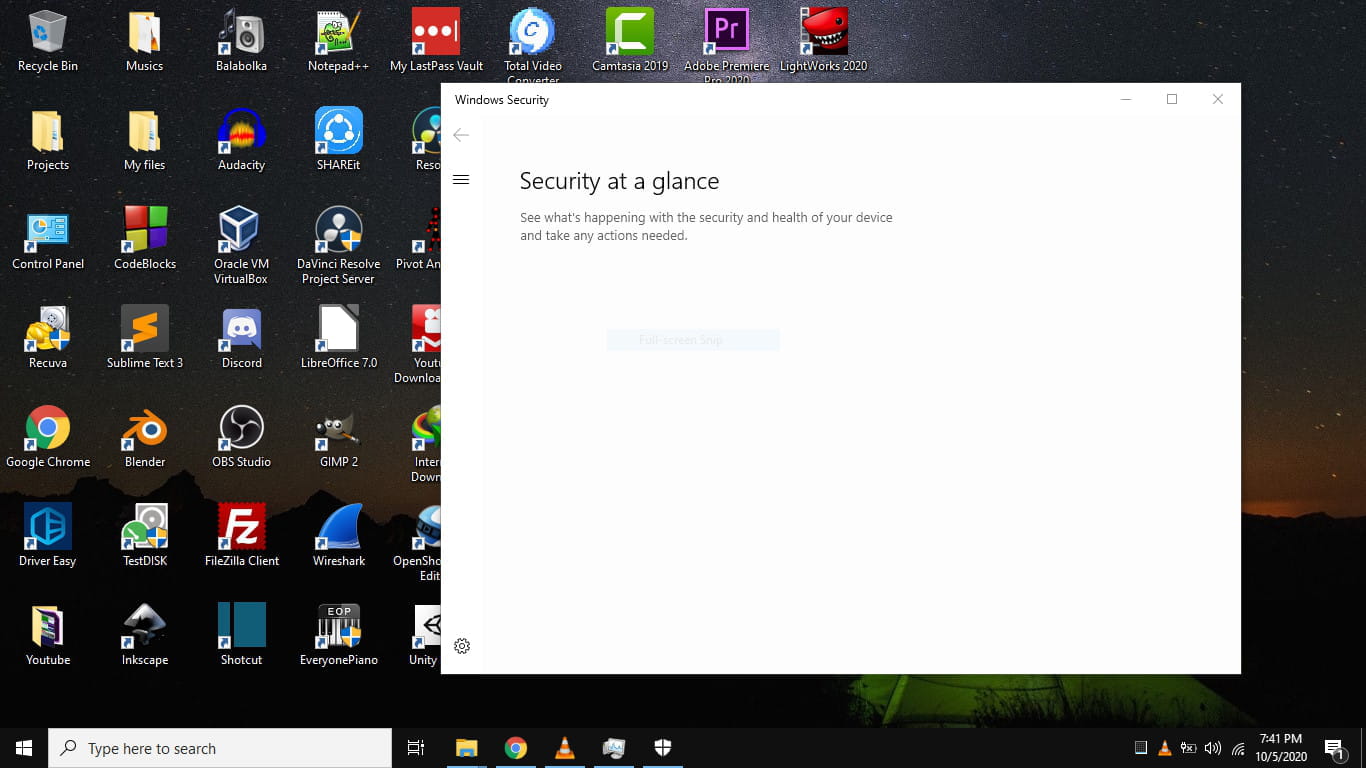Select the My LastPass Vault shortcut

tap(436, 42)
